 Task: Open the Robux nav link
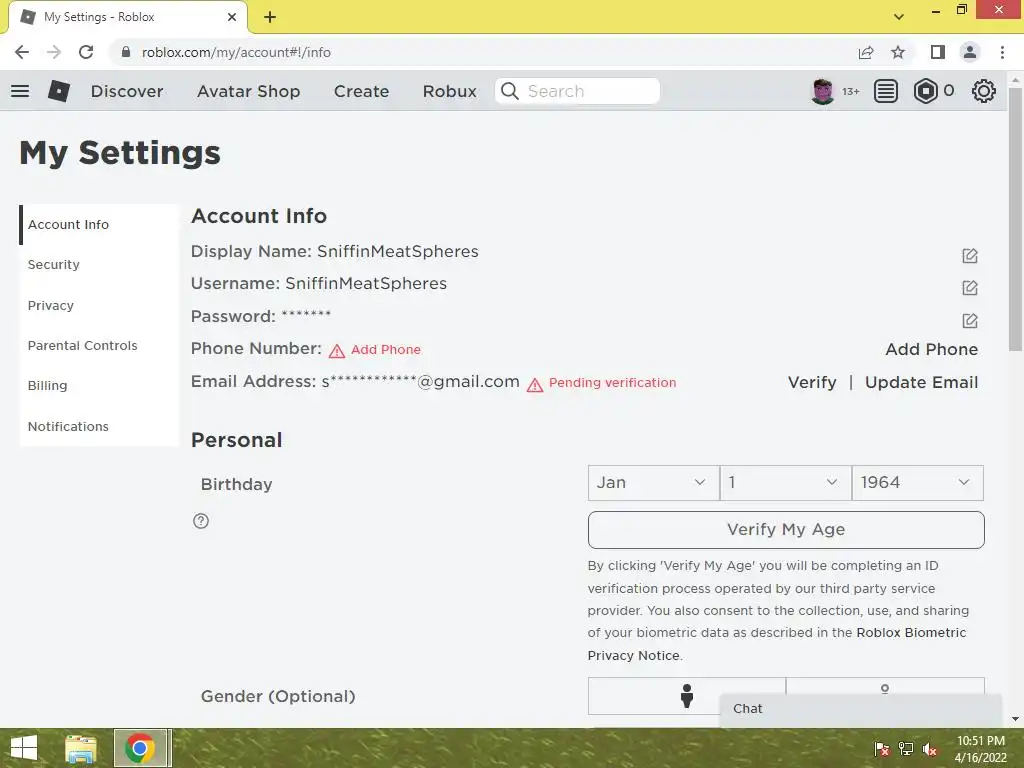(x=449, y=91)
